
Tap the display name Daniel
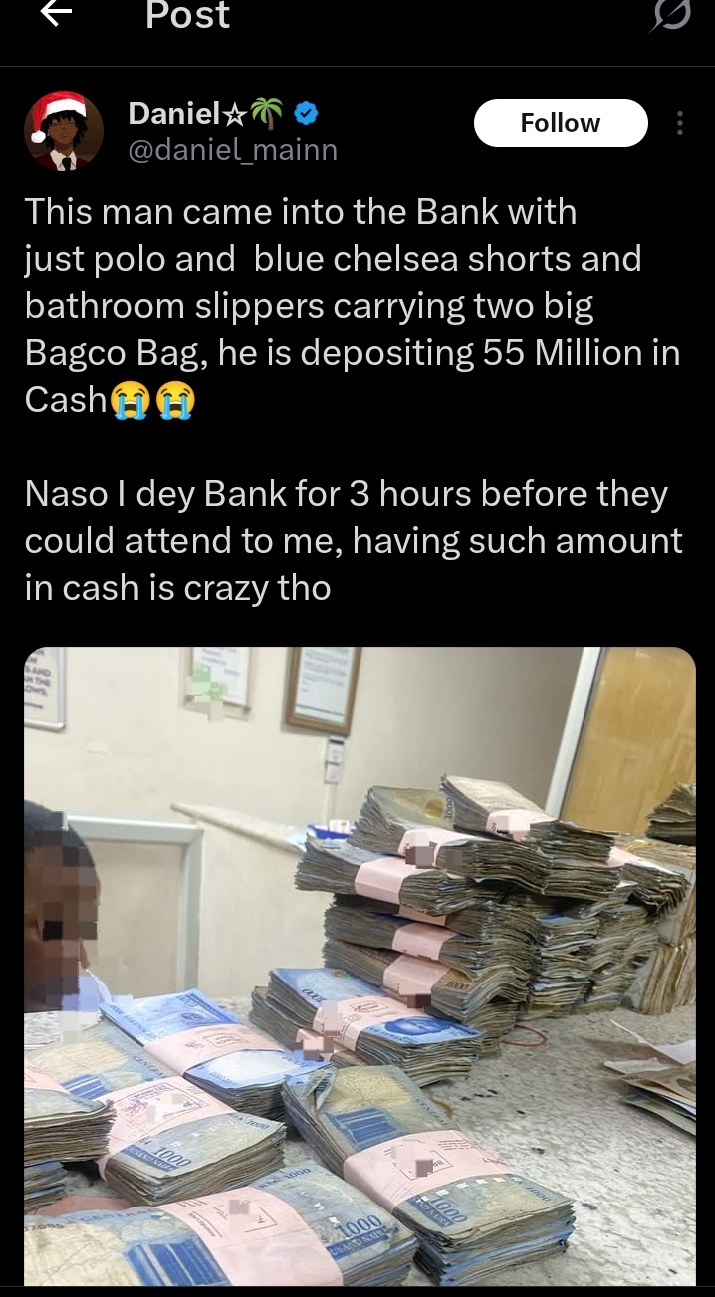click(173, 115)
